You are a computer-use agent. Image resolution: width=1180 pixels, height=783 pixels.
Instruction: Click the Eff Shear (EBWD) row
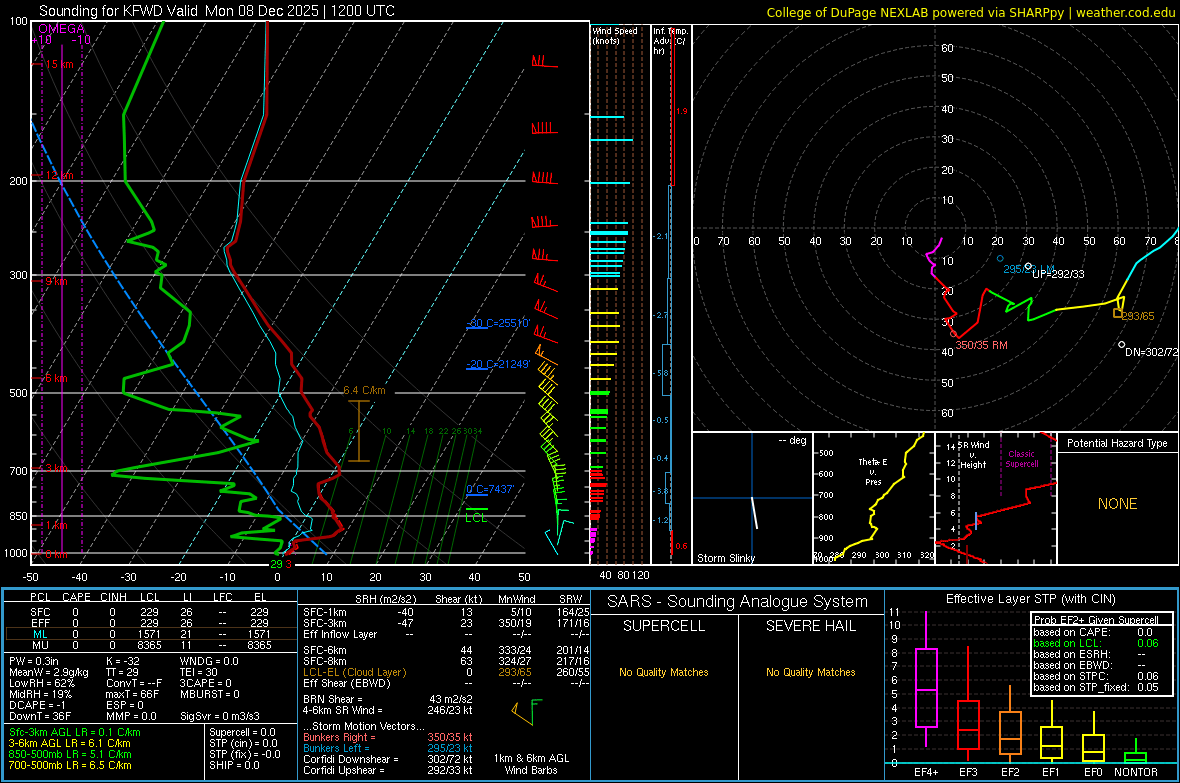coord(446,684)
